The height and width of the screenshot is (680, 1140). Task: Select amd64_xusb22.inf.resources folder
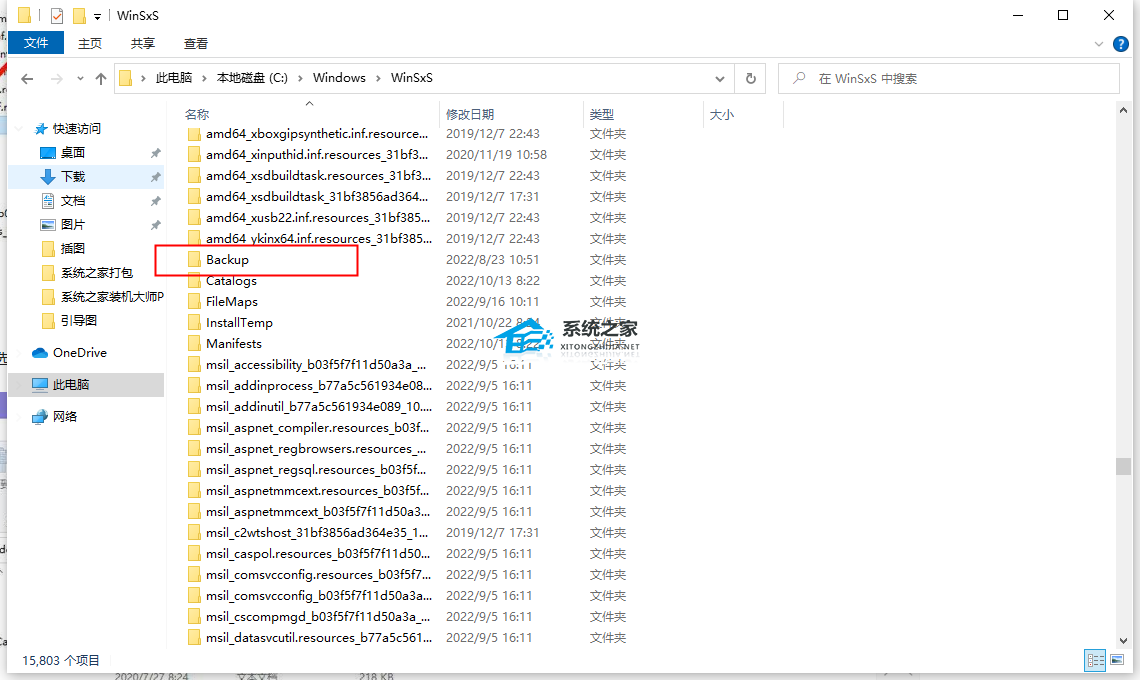[318, 218]
